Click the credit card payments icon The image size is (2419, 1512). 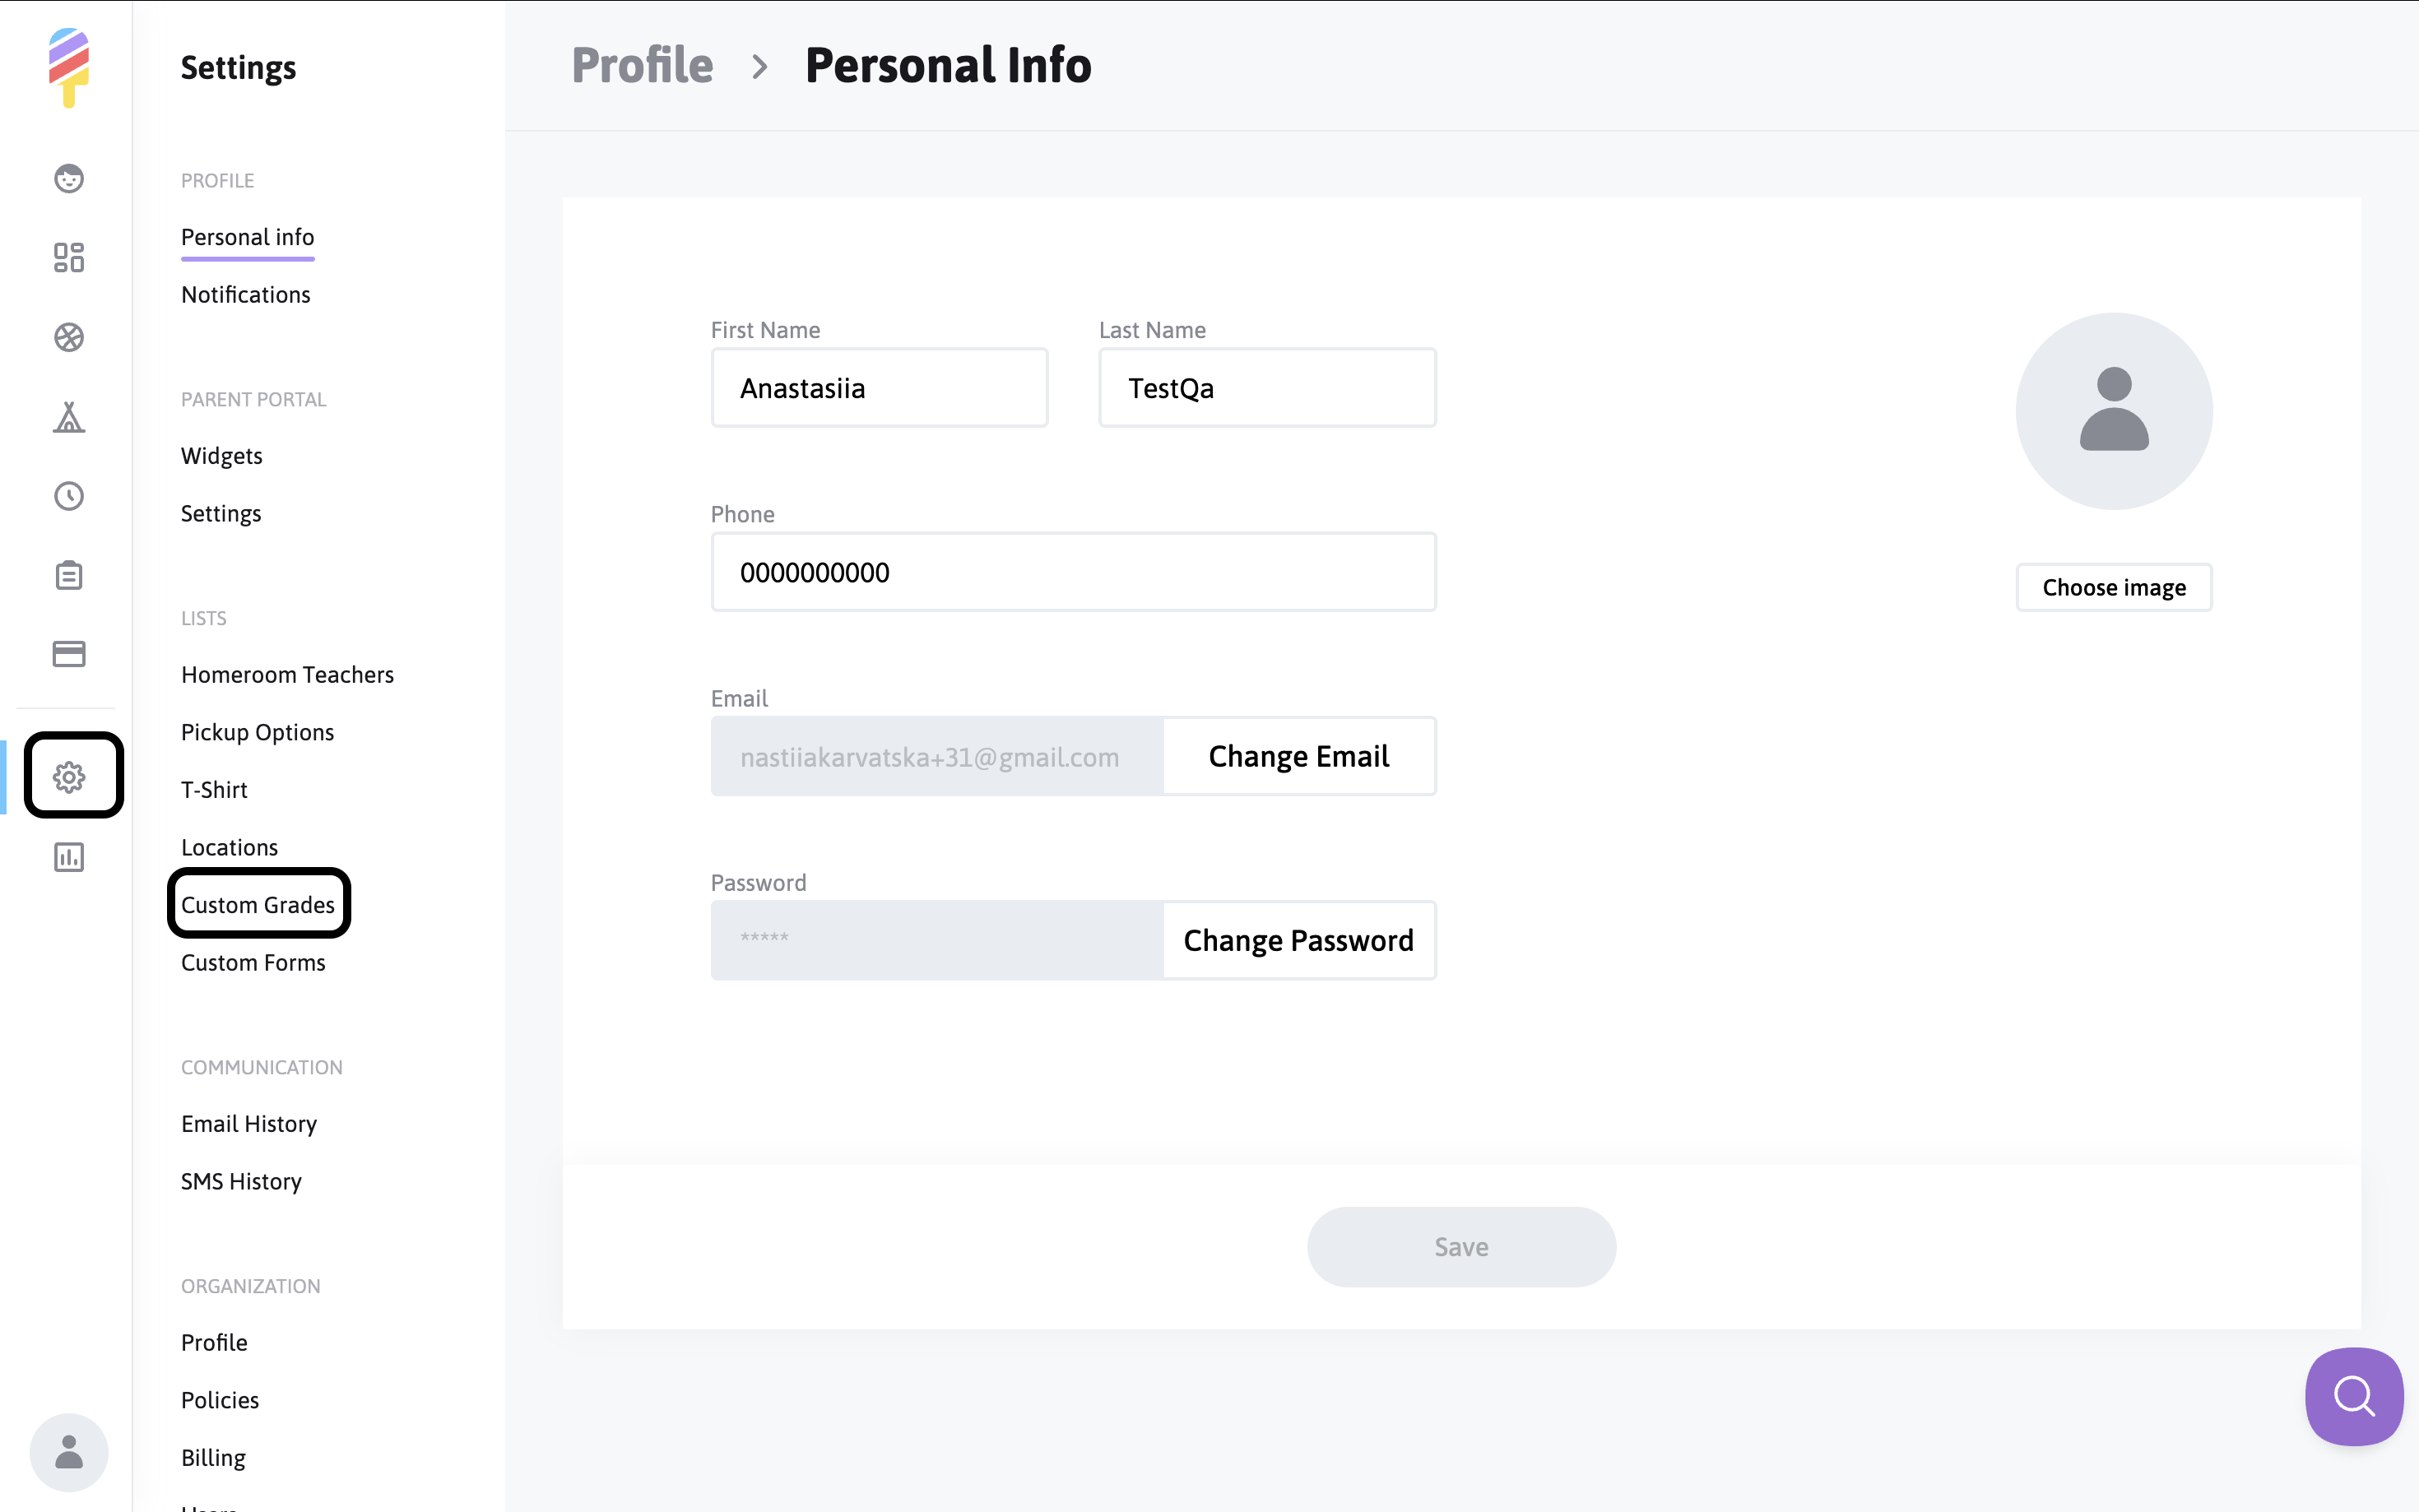[69, 654]
